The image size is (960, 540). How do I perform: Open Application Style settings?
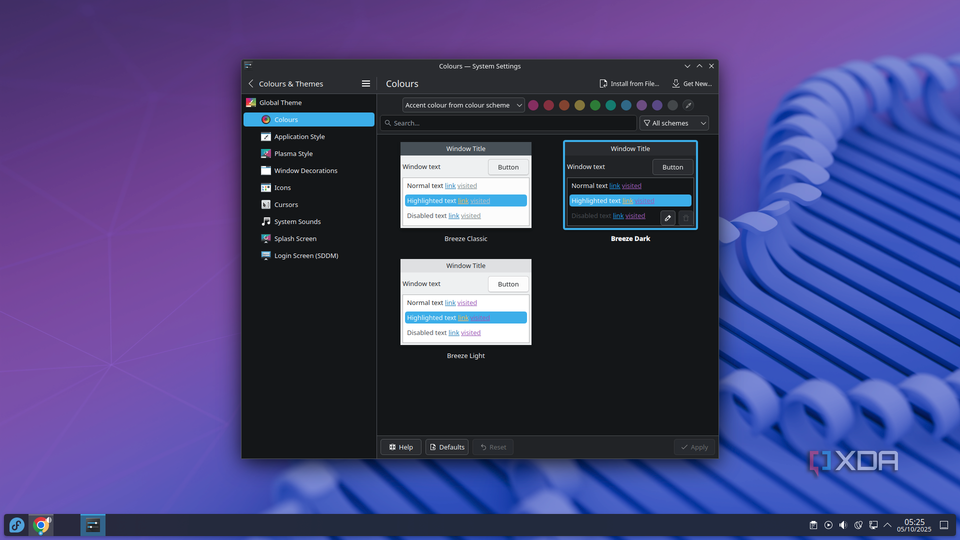[x=309, y=137]
